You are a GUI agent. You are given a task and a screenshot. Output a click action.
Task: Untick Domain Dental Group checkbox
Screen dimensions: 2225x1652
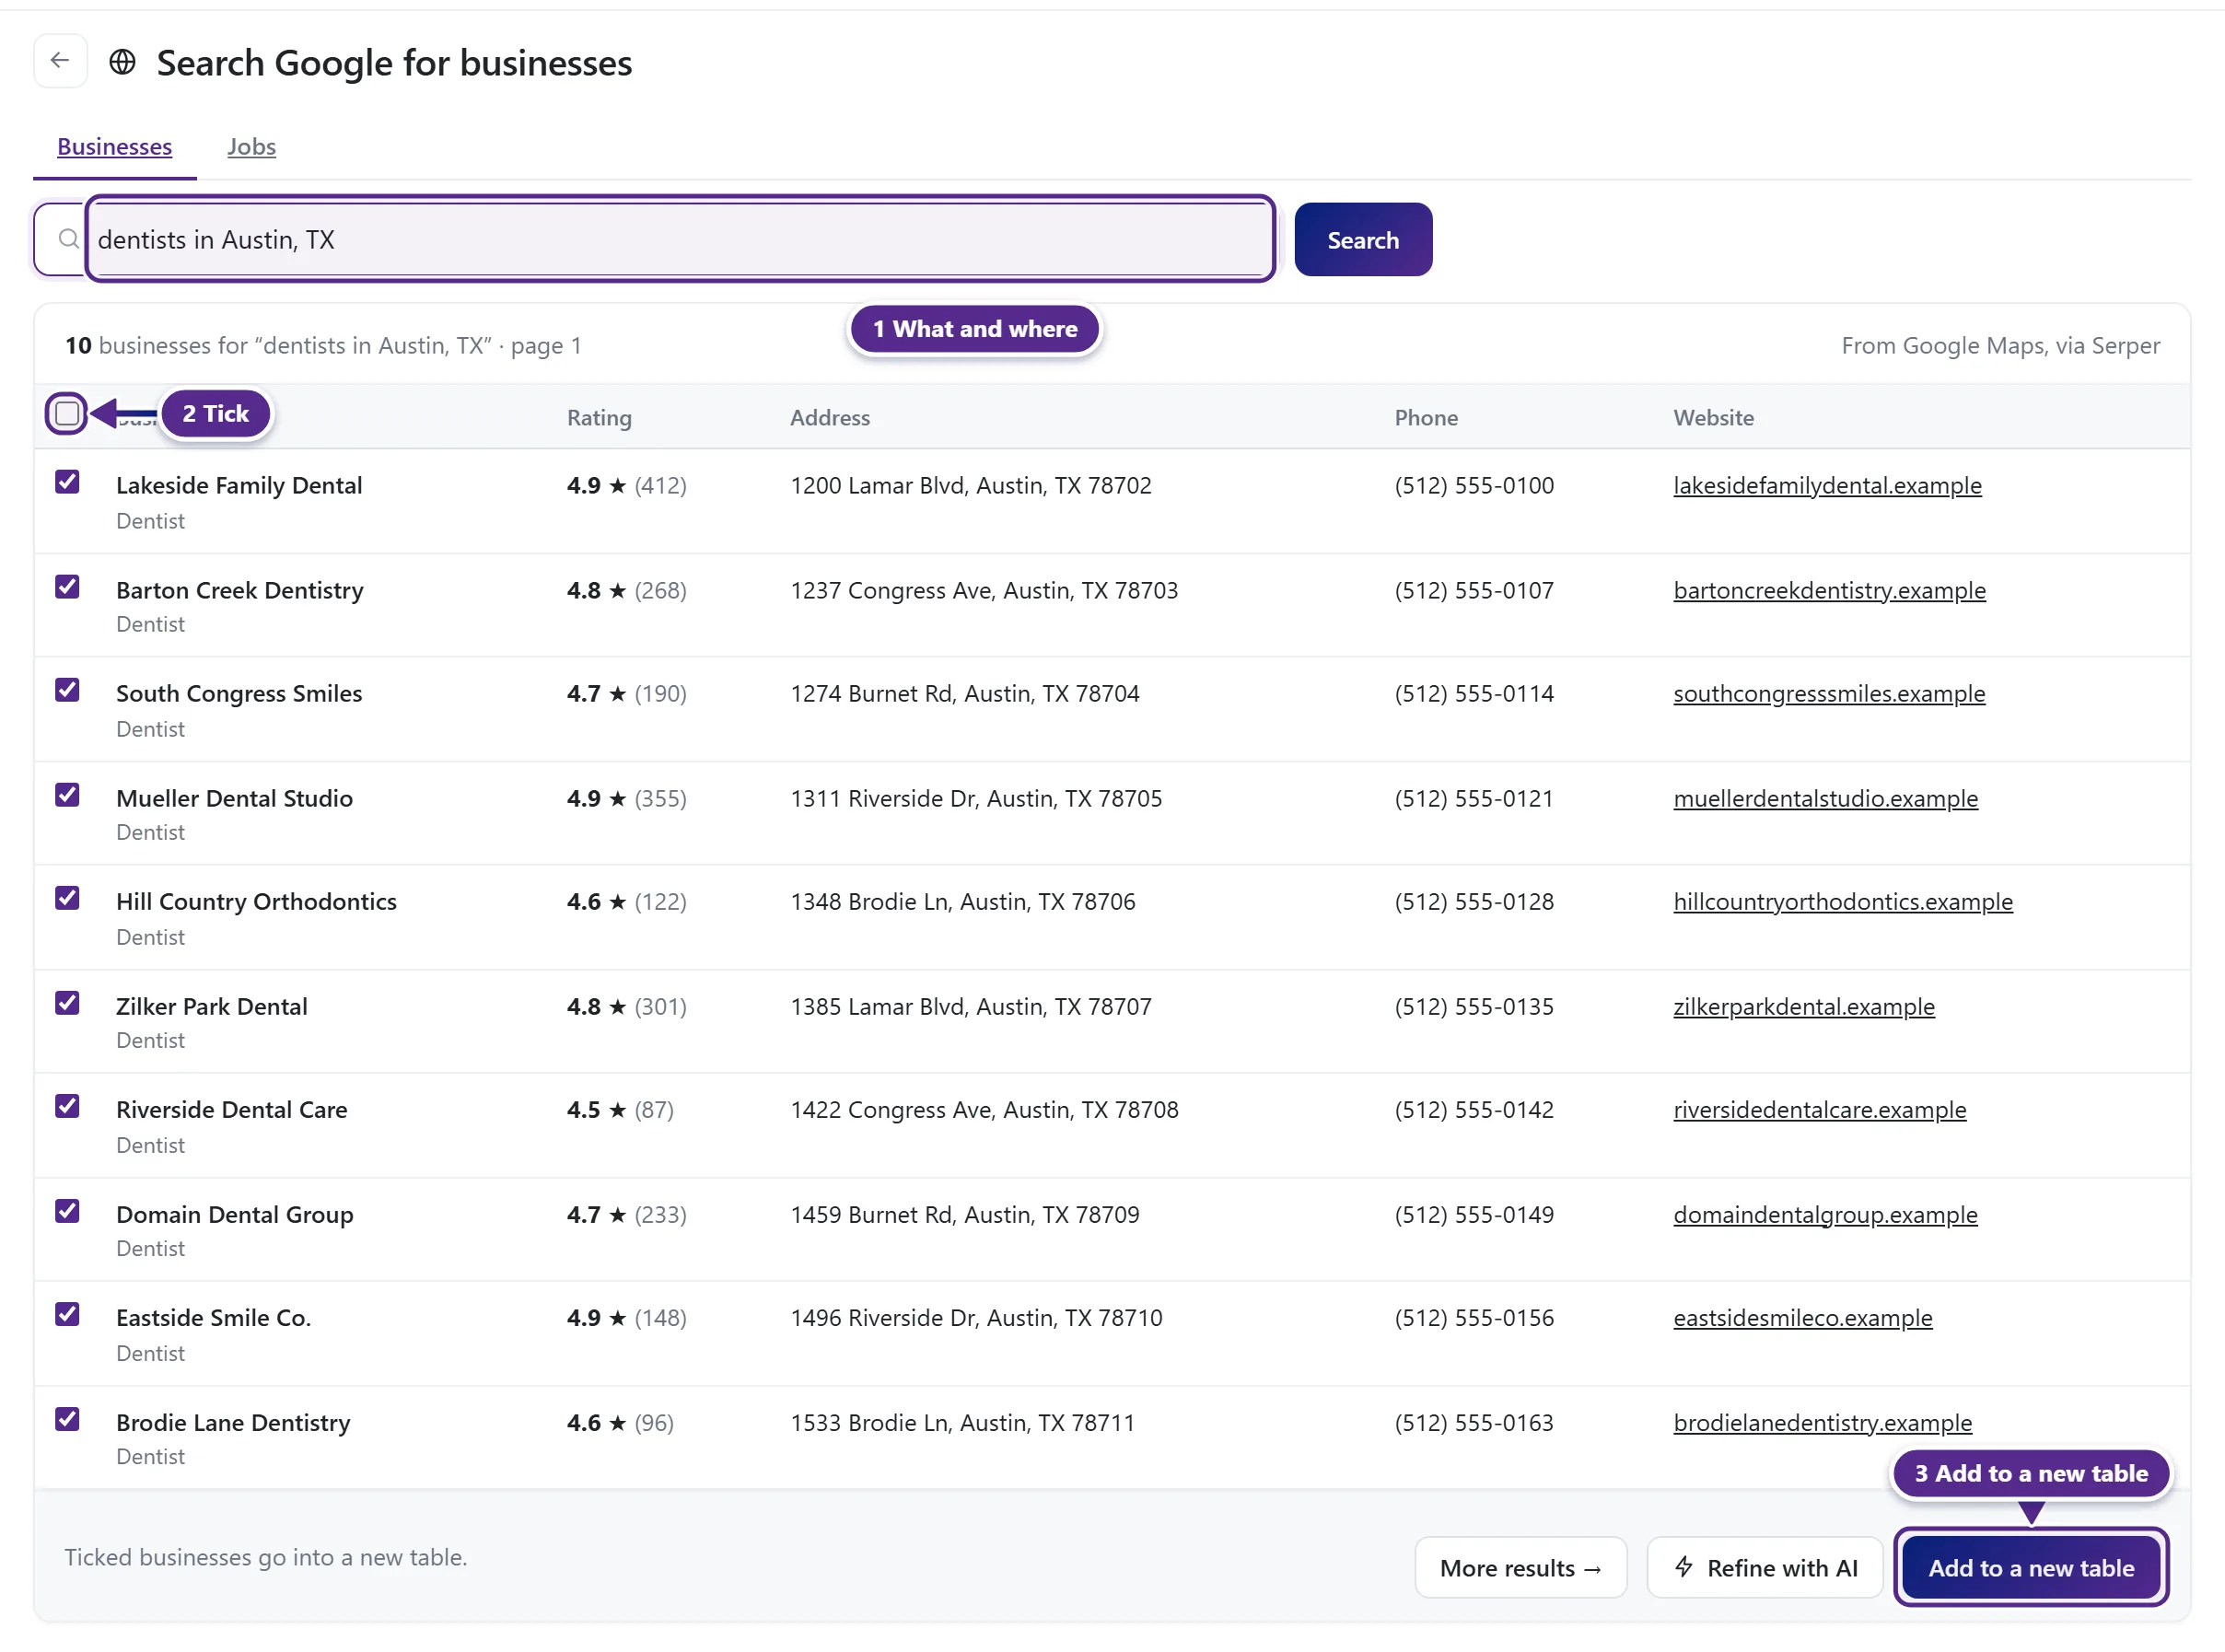tap(67, 1211)
